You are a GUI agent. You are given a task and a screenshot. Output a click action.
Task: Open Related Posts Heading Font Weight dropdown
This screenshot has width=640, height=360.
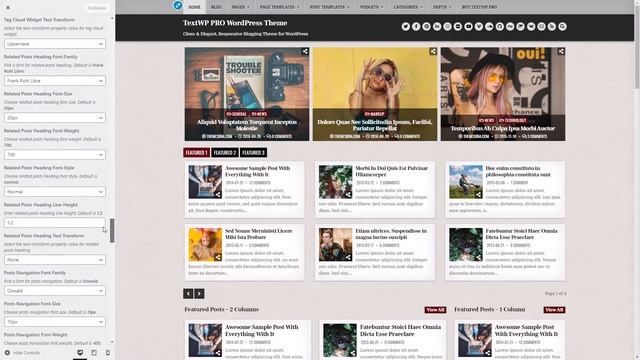point(55,155)
